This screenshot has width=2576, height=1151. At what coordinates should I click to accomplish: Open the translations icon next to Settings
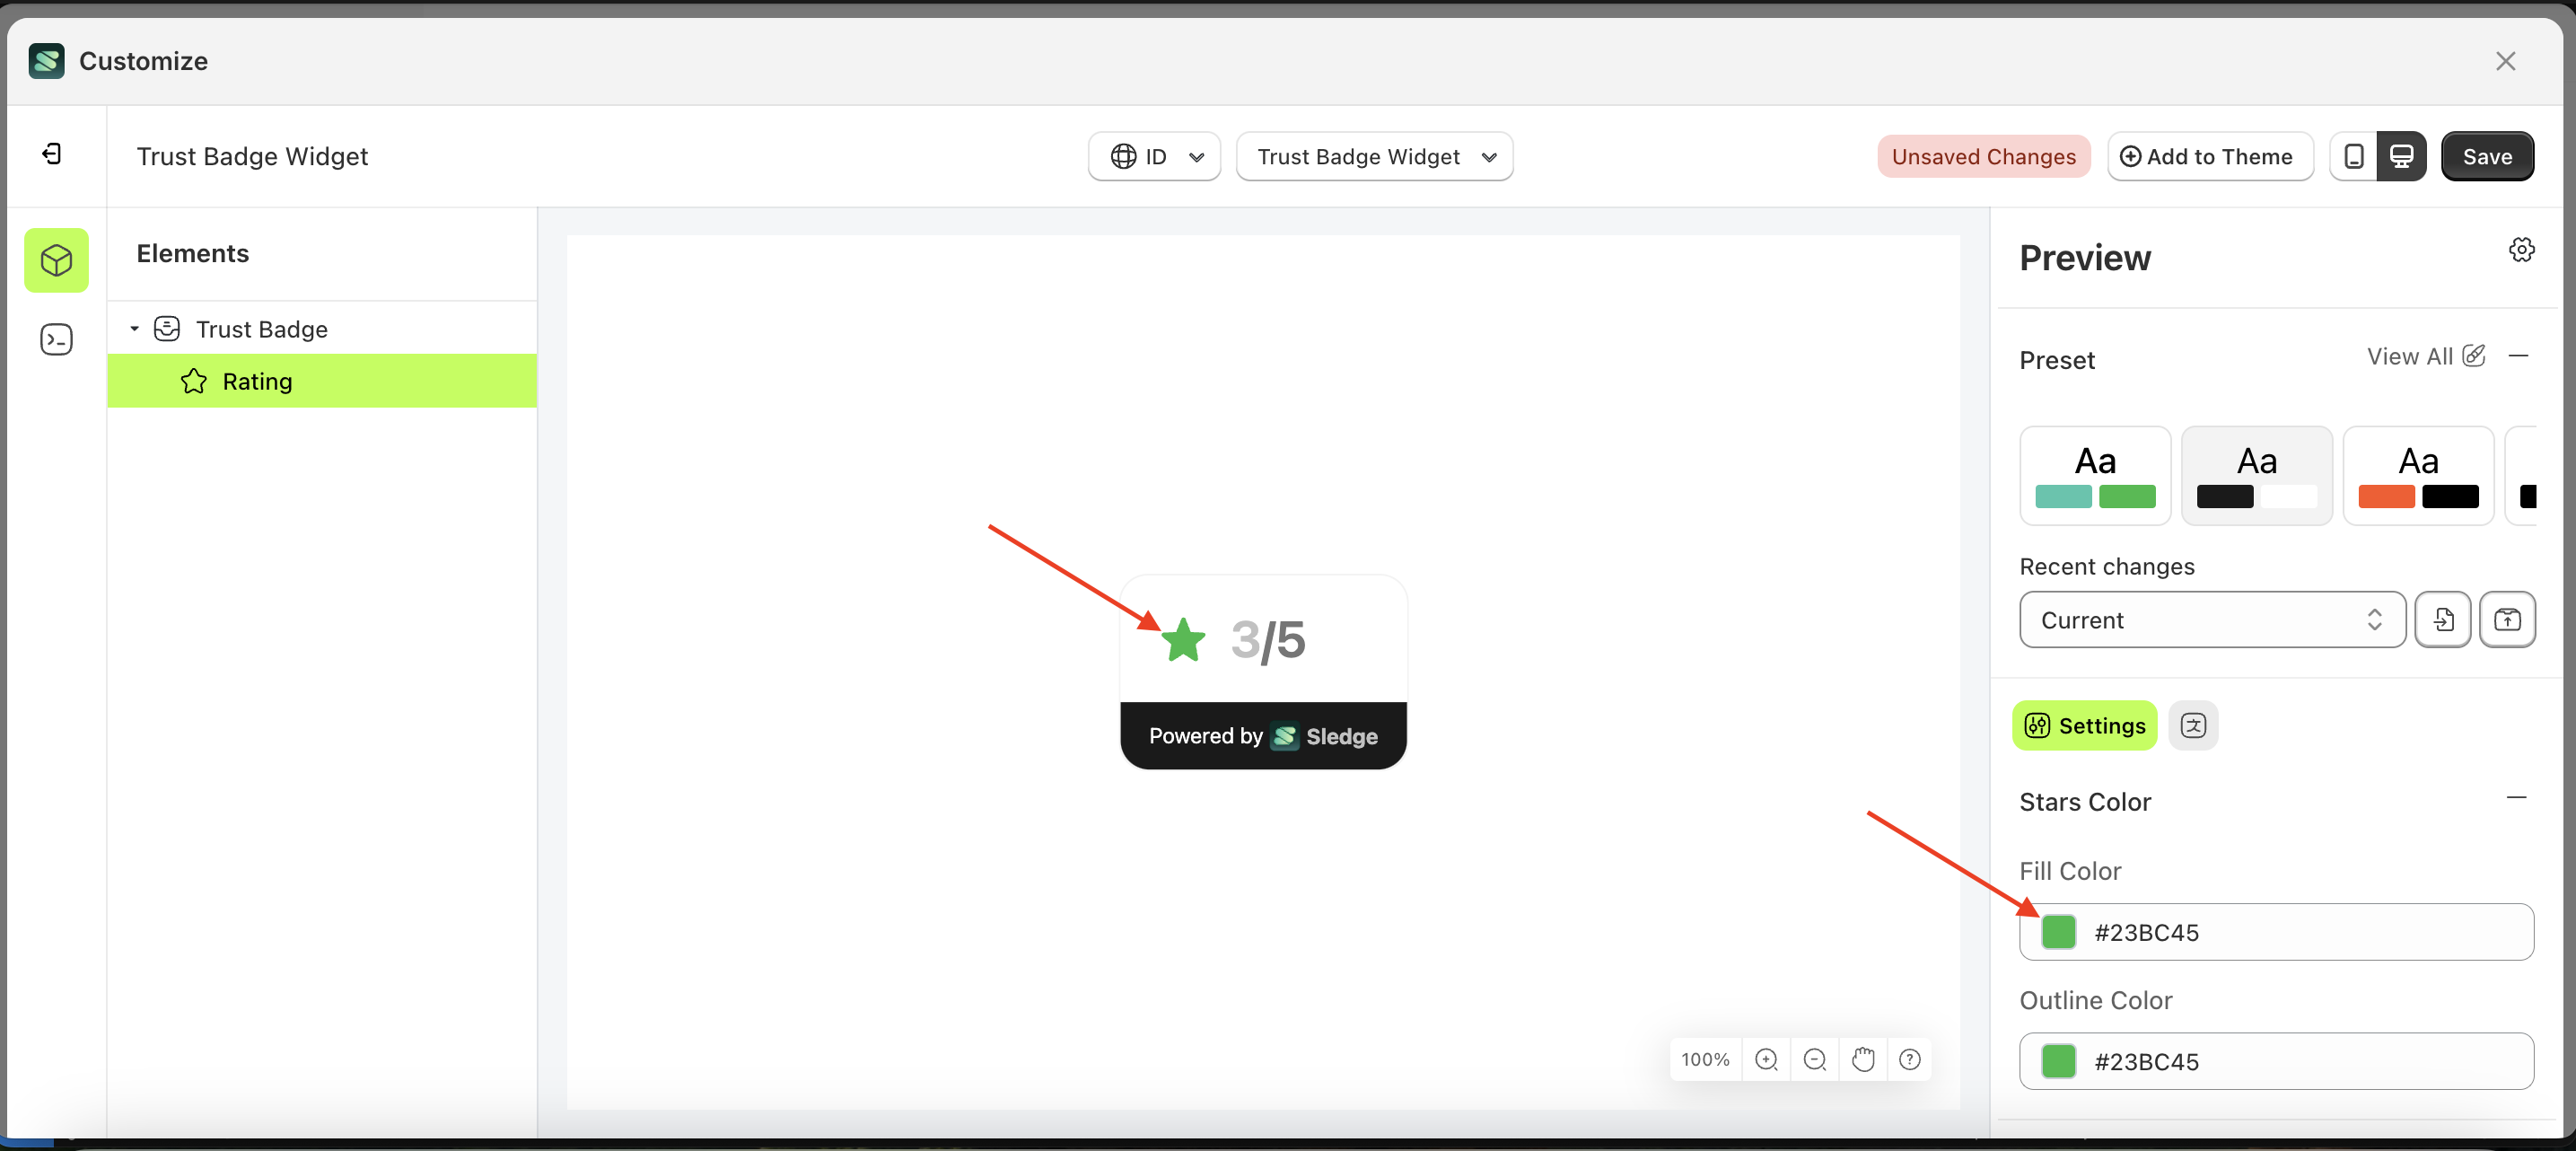point(2194,725)
